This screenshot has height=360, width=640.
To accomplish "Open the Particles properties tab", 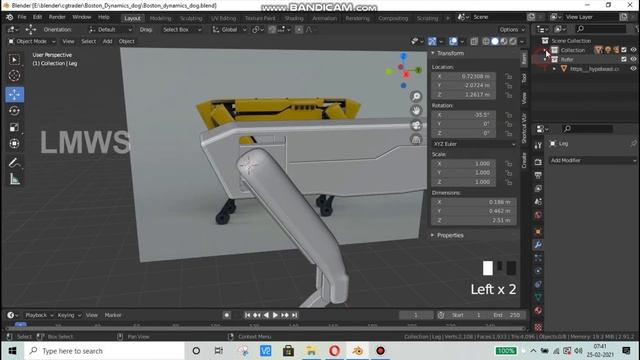I will pyautogui.click(x=538, y=258).
